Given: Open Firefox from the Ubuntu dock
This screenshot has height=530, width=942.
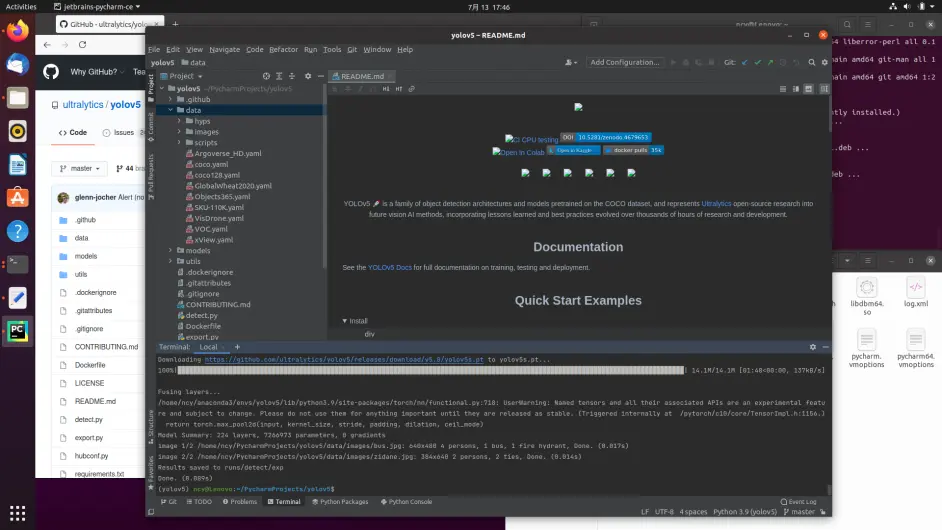Looking at the screenshot, I should pyautogui.click(x=17, y=31).
